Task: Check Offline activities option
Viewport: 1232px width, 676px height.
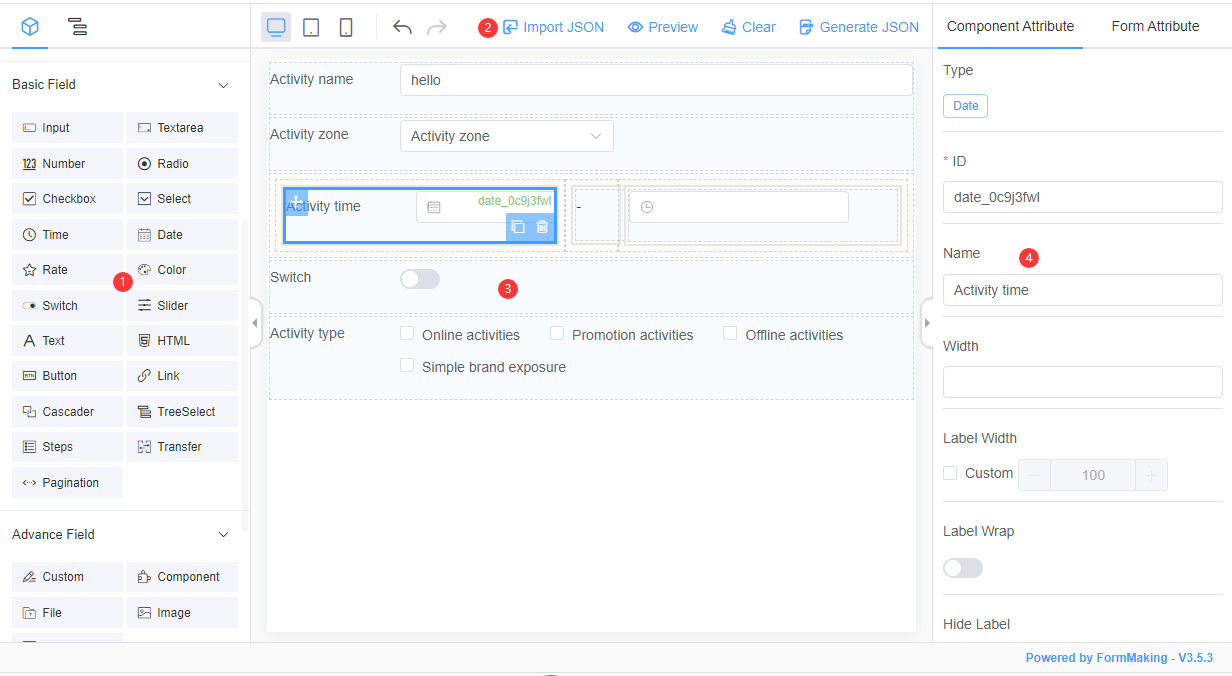Action: pyautogui.click(x=730, y=334)
